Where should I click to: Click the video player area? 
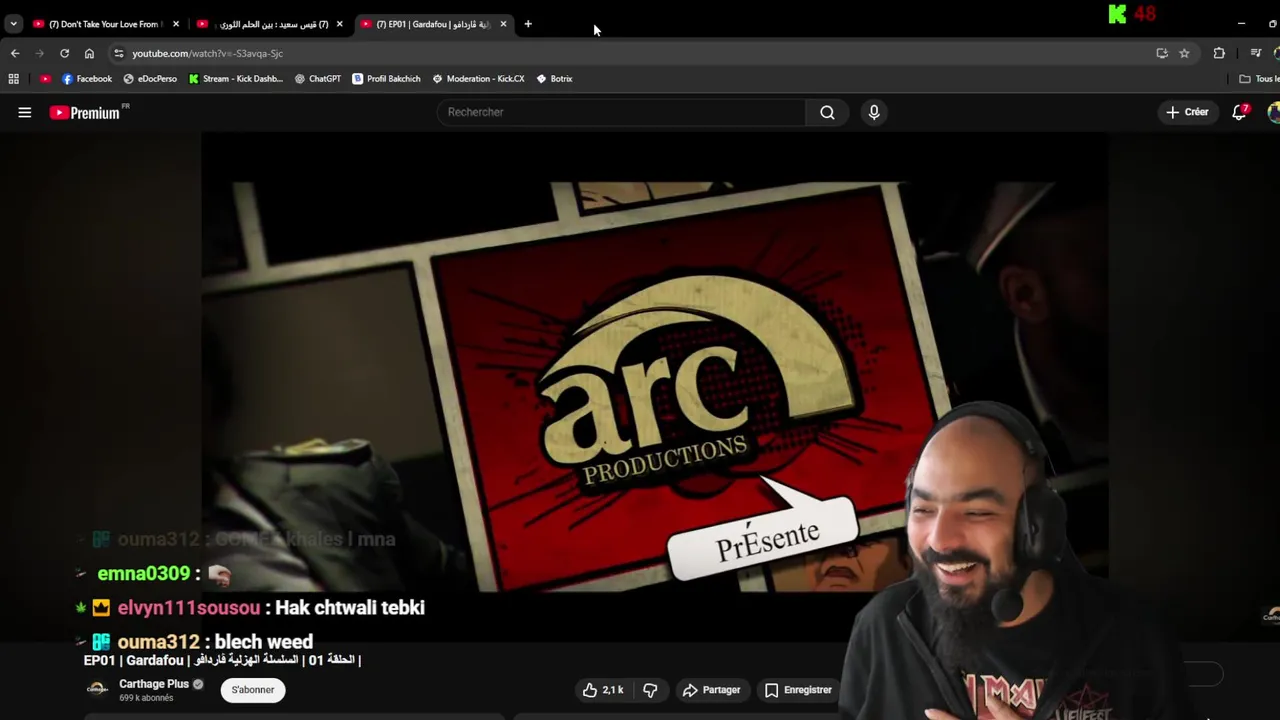(x=654, y=385)
